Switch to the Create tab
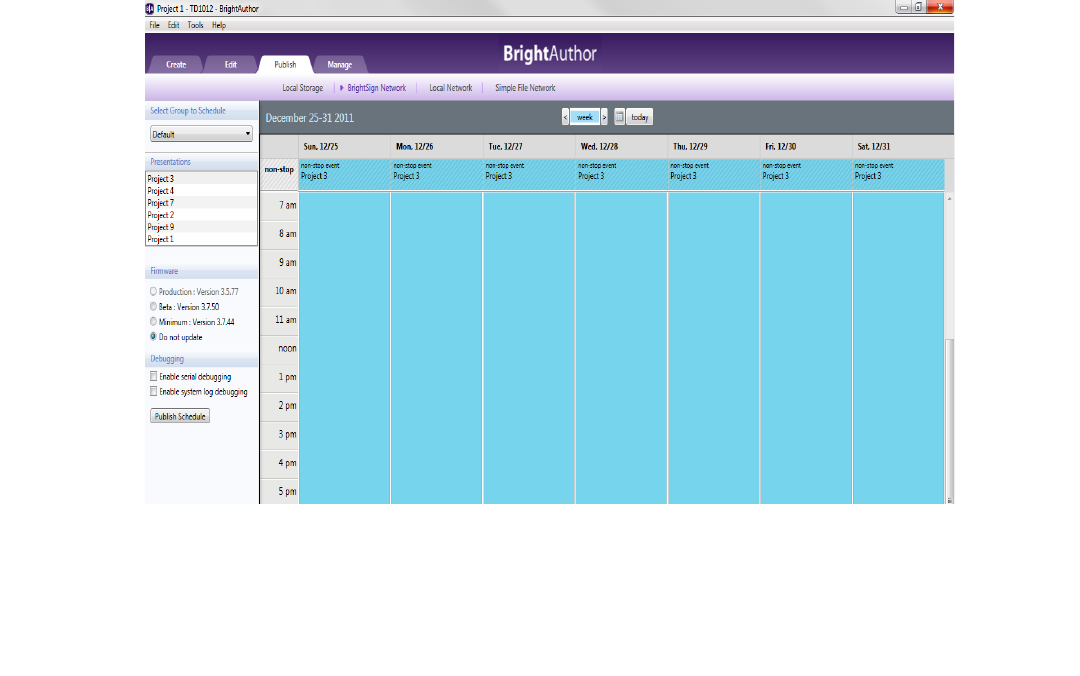Viewport: 1080px width, 676px height. [x=176, y=64]
